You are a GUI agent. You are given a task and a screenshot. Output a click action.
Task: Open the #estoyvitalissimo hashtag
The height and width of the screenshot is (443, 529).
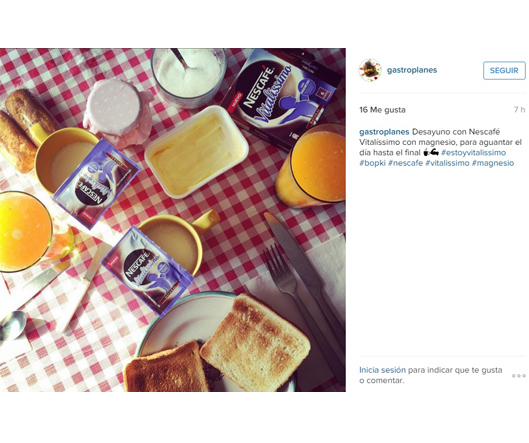[473, 153]
